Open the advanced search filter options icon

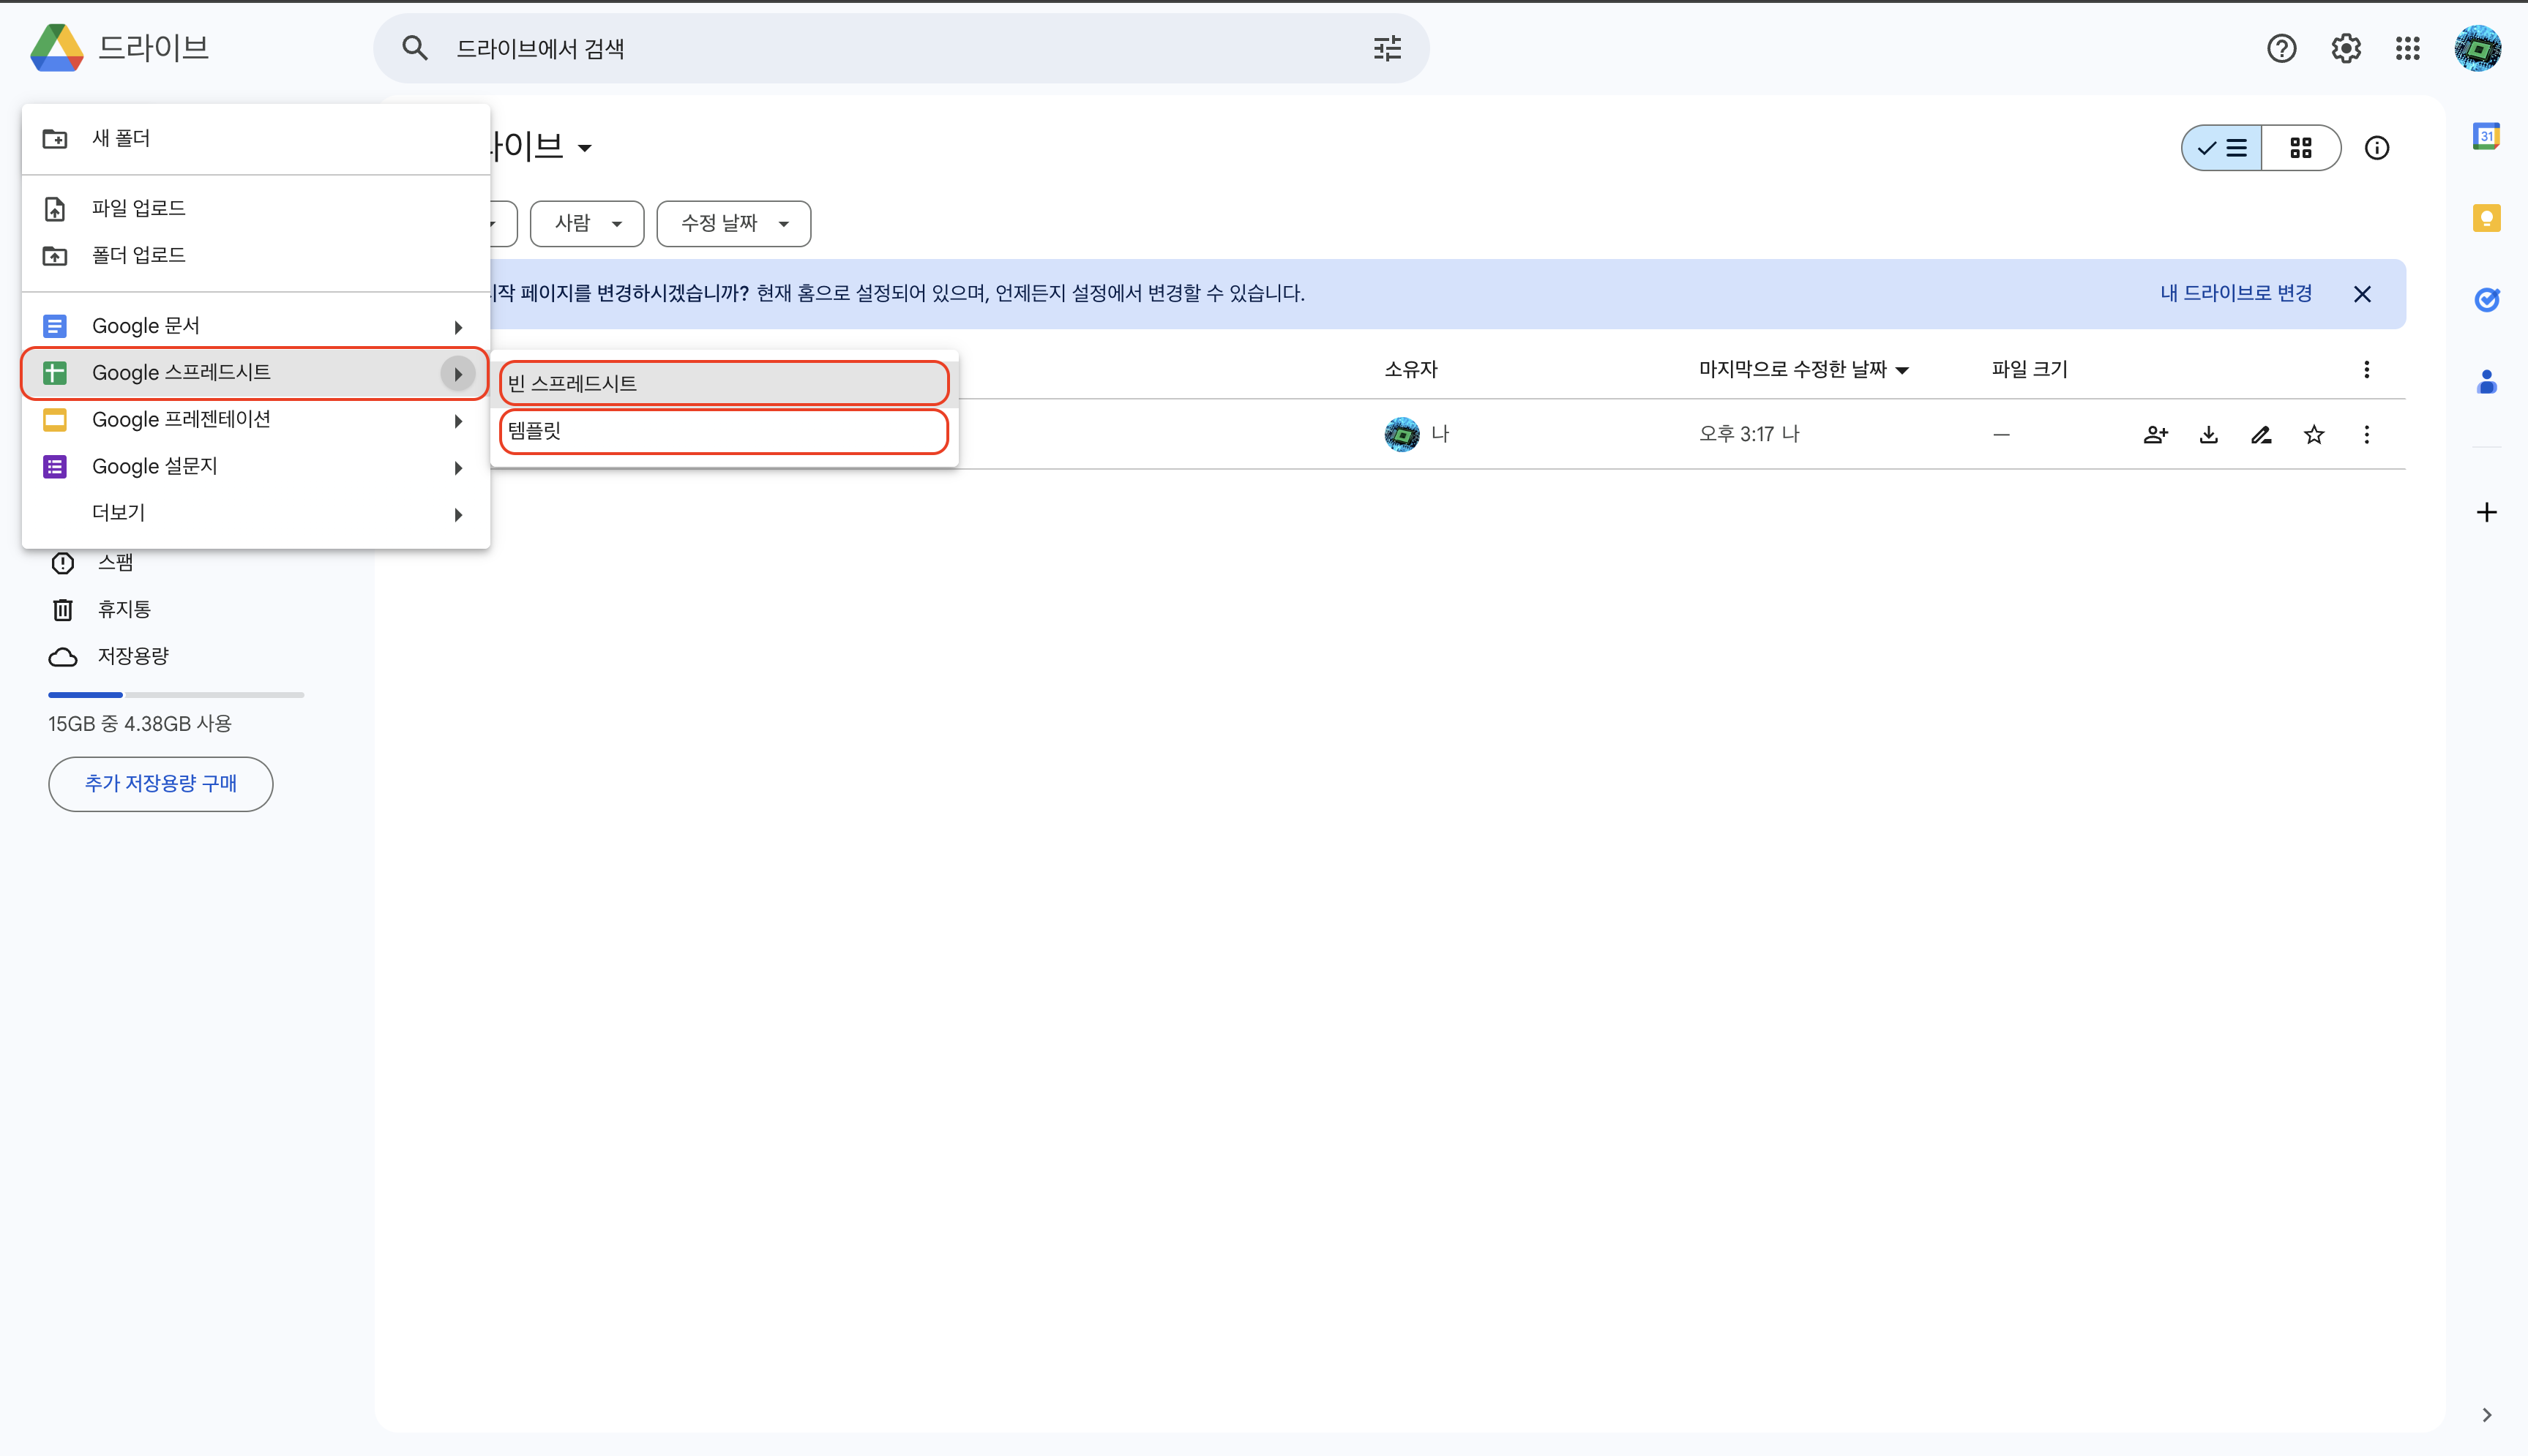click(x=1387, y=48)
